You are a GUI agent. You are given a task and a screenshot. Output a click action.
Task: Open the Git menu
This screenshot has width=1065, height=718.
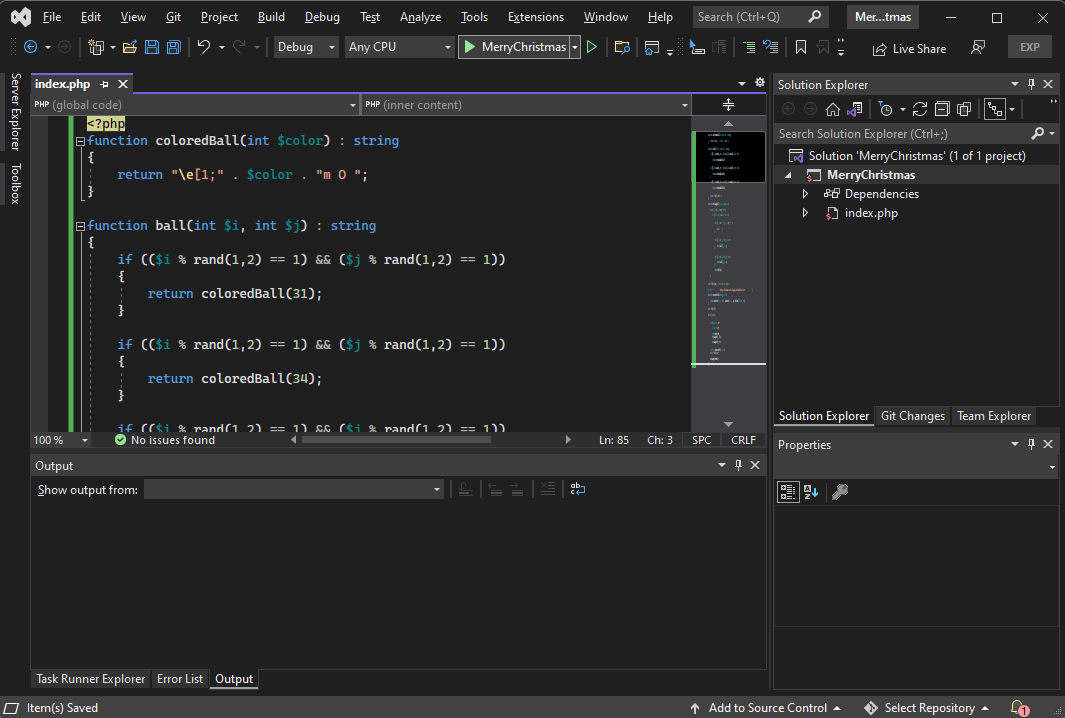click(x=173, y=17)
